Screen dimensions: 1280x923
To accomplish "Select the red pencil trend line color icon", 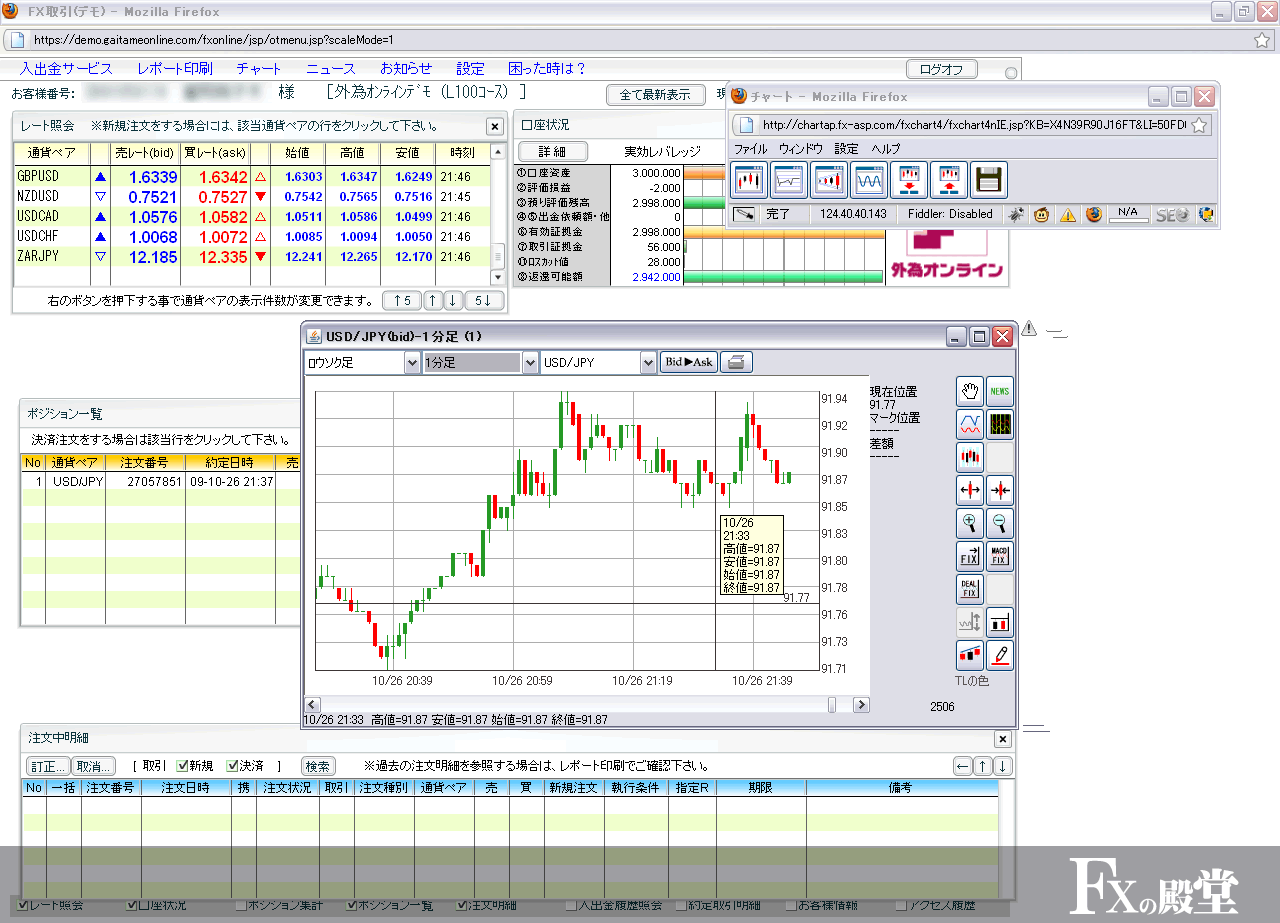I will pyautogui.click(x=1000, y=655).
